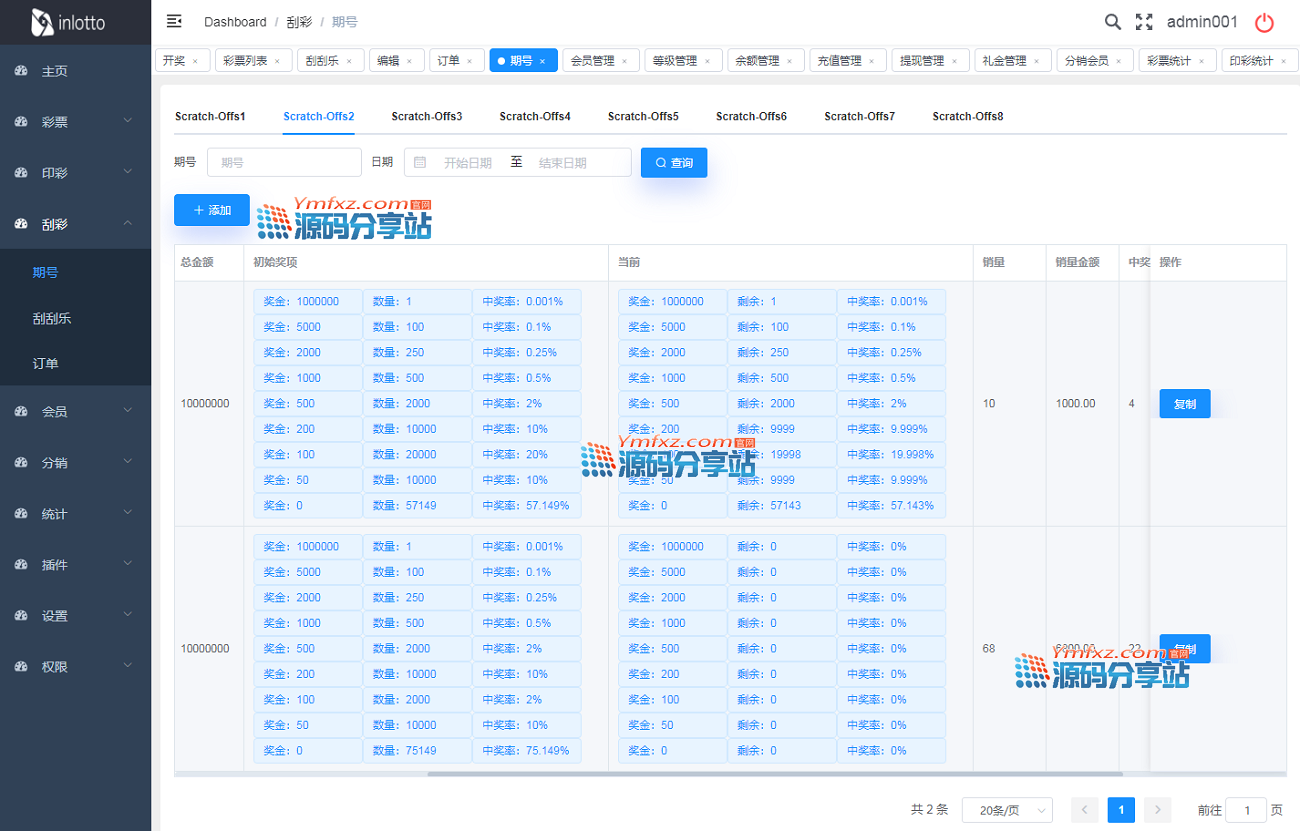Click the calendar icon in date range
1300x831 pixels.
(x=420, y=162)
